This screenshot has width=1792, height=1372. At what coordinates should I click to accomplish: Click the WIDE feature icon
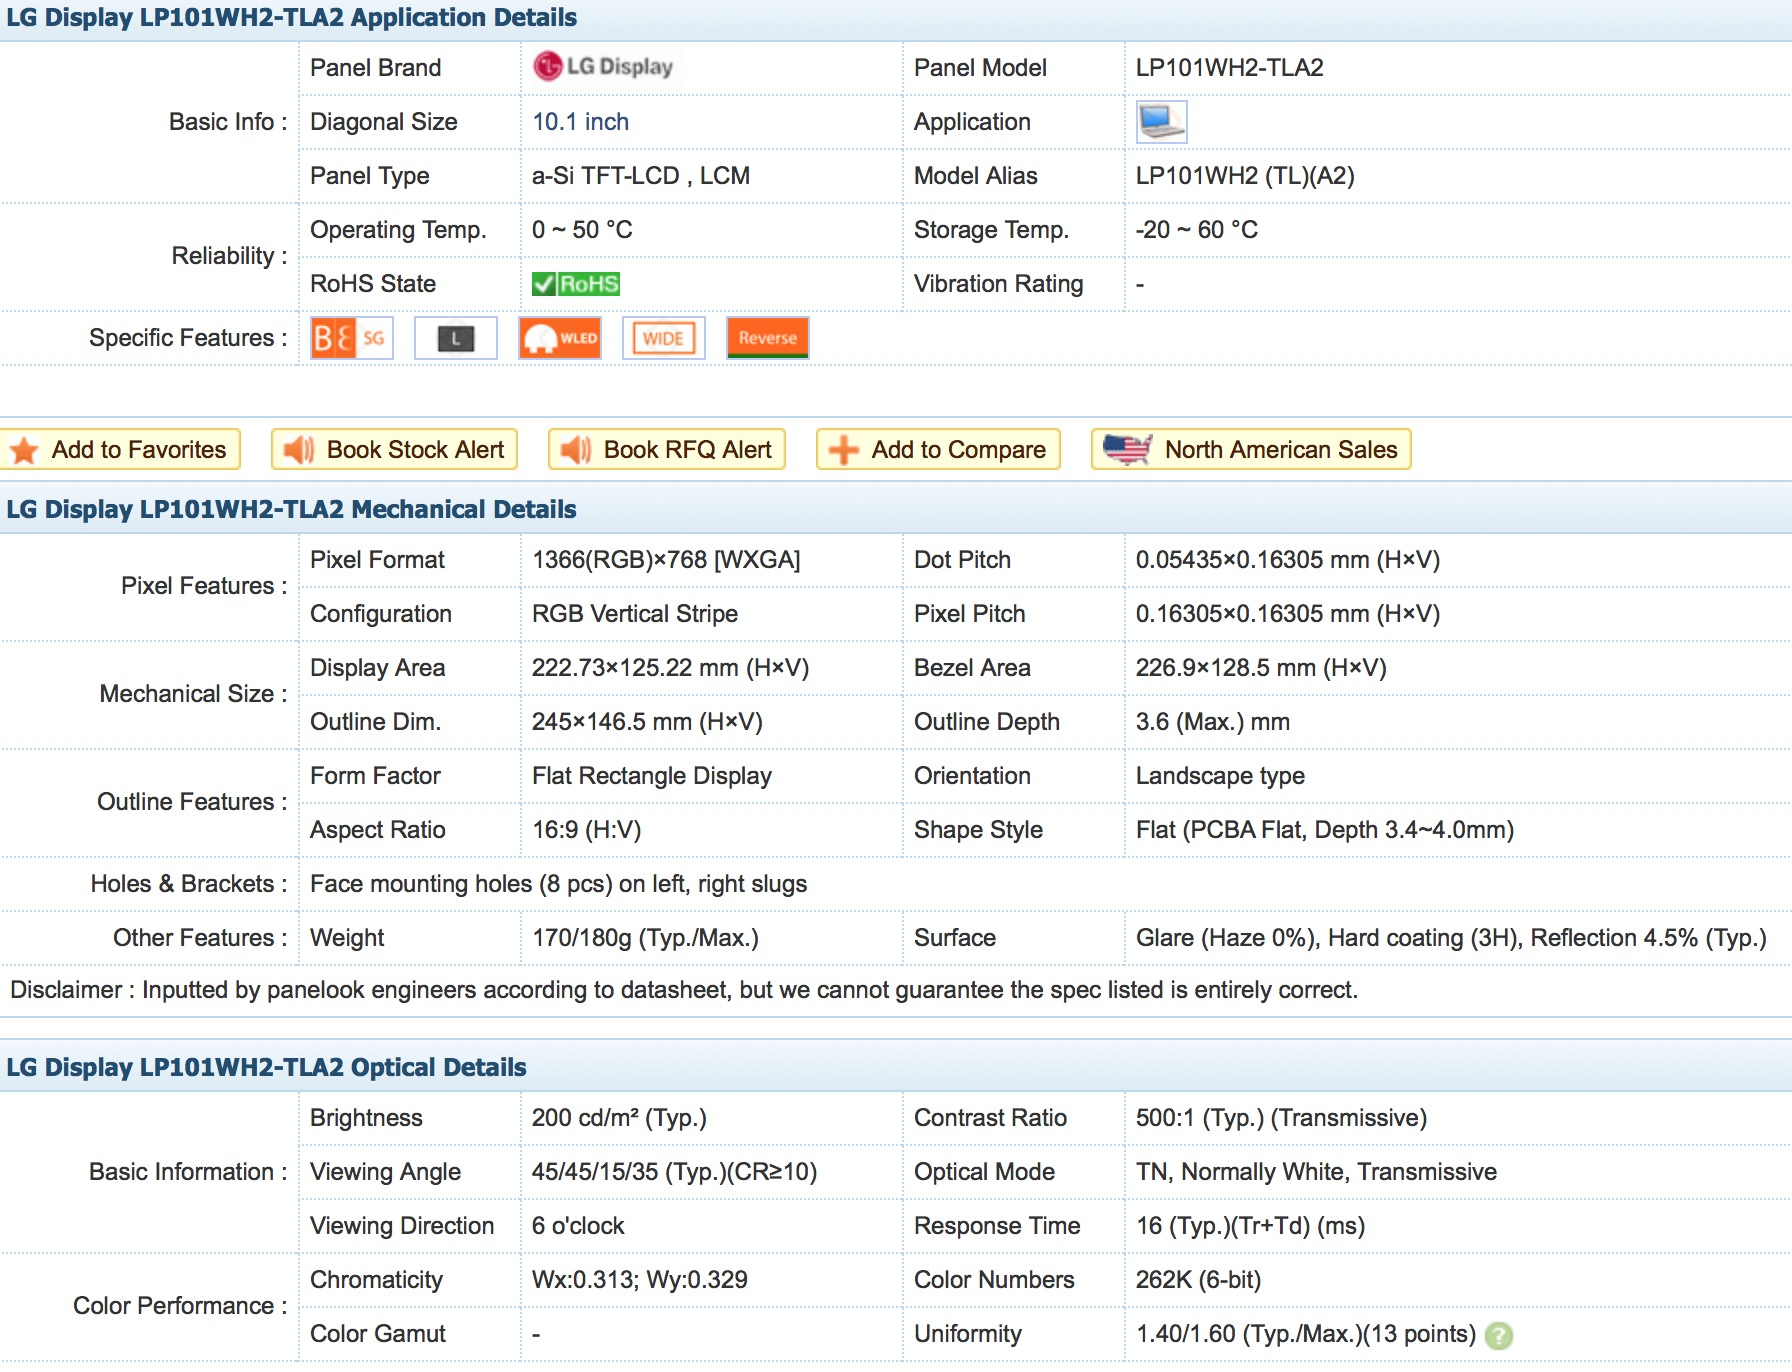pos(663,338)
